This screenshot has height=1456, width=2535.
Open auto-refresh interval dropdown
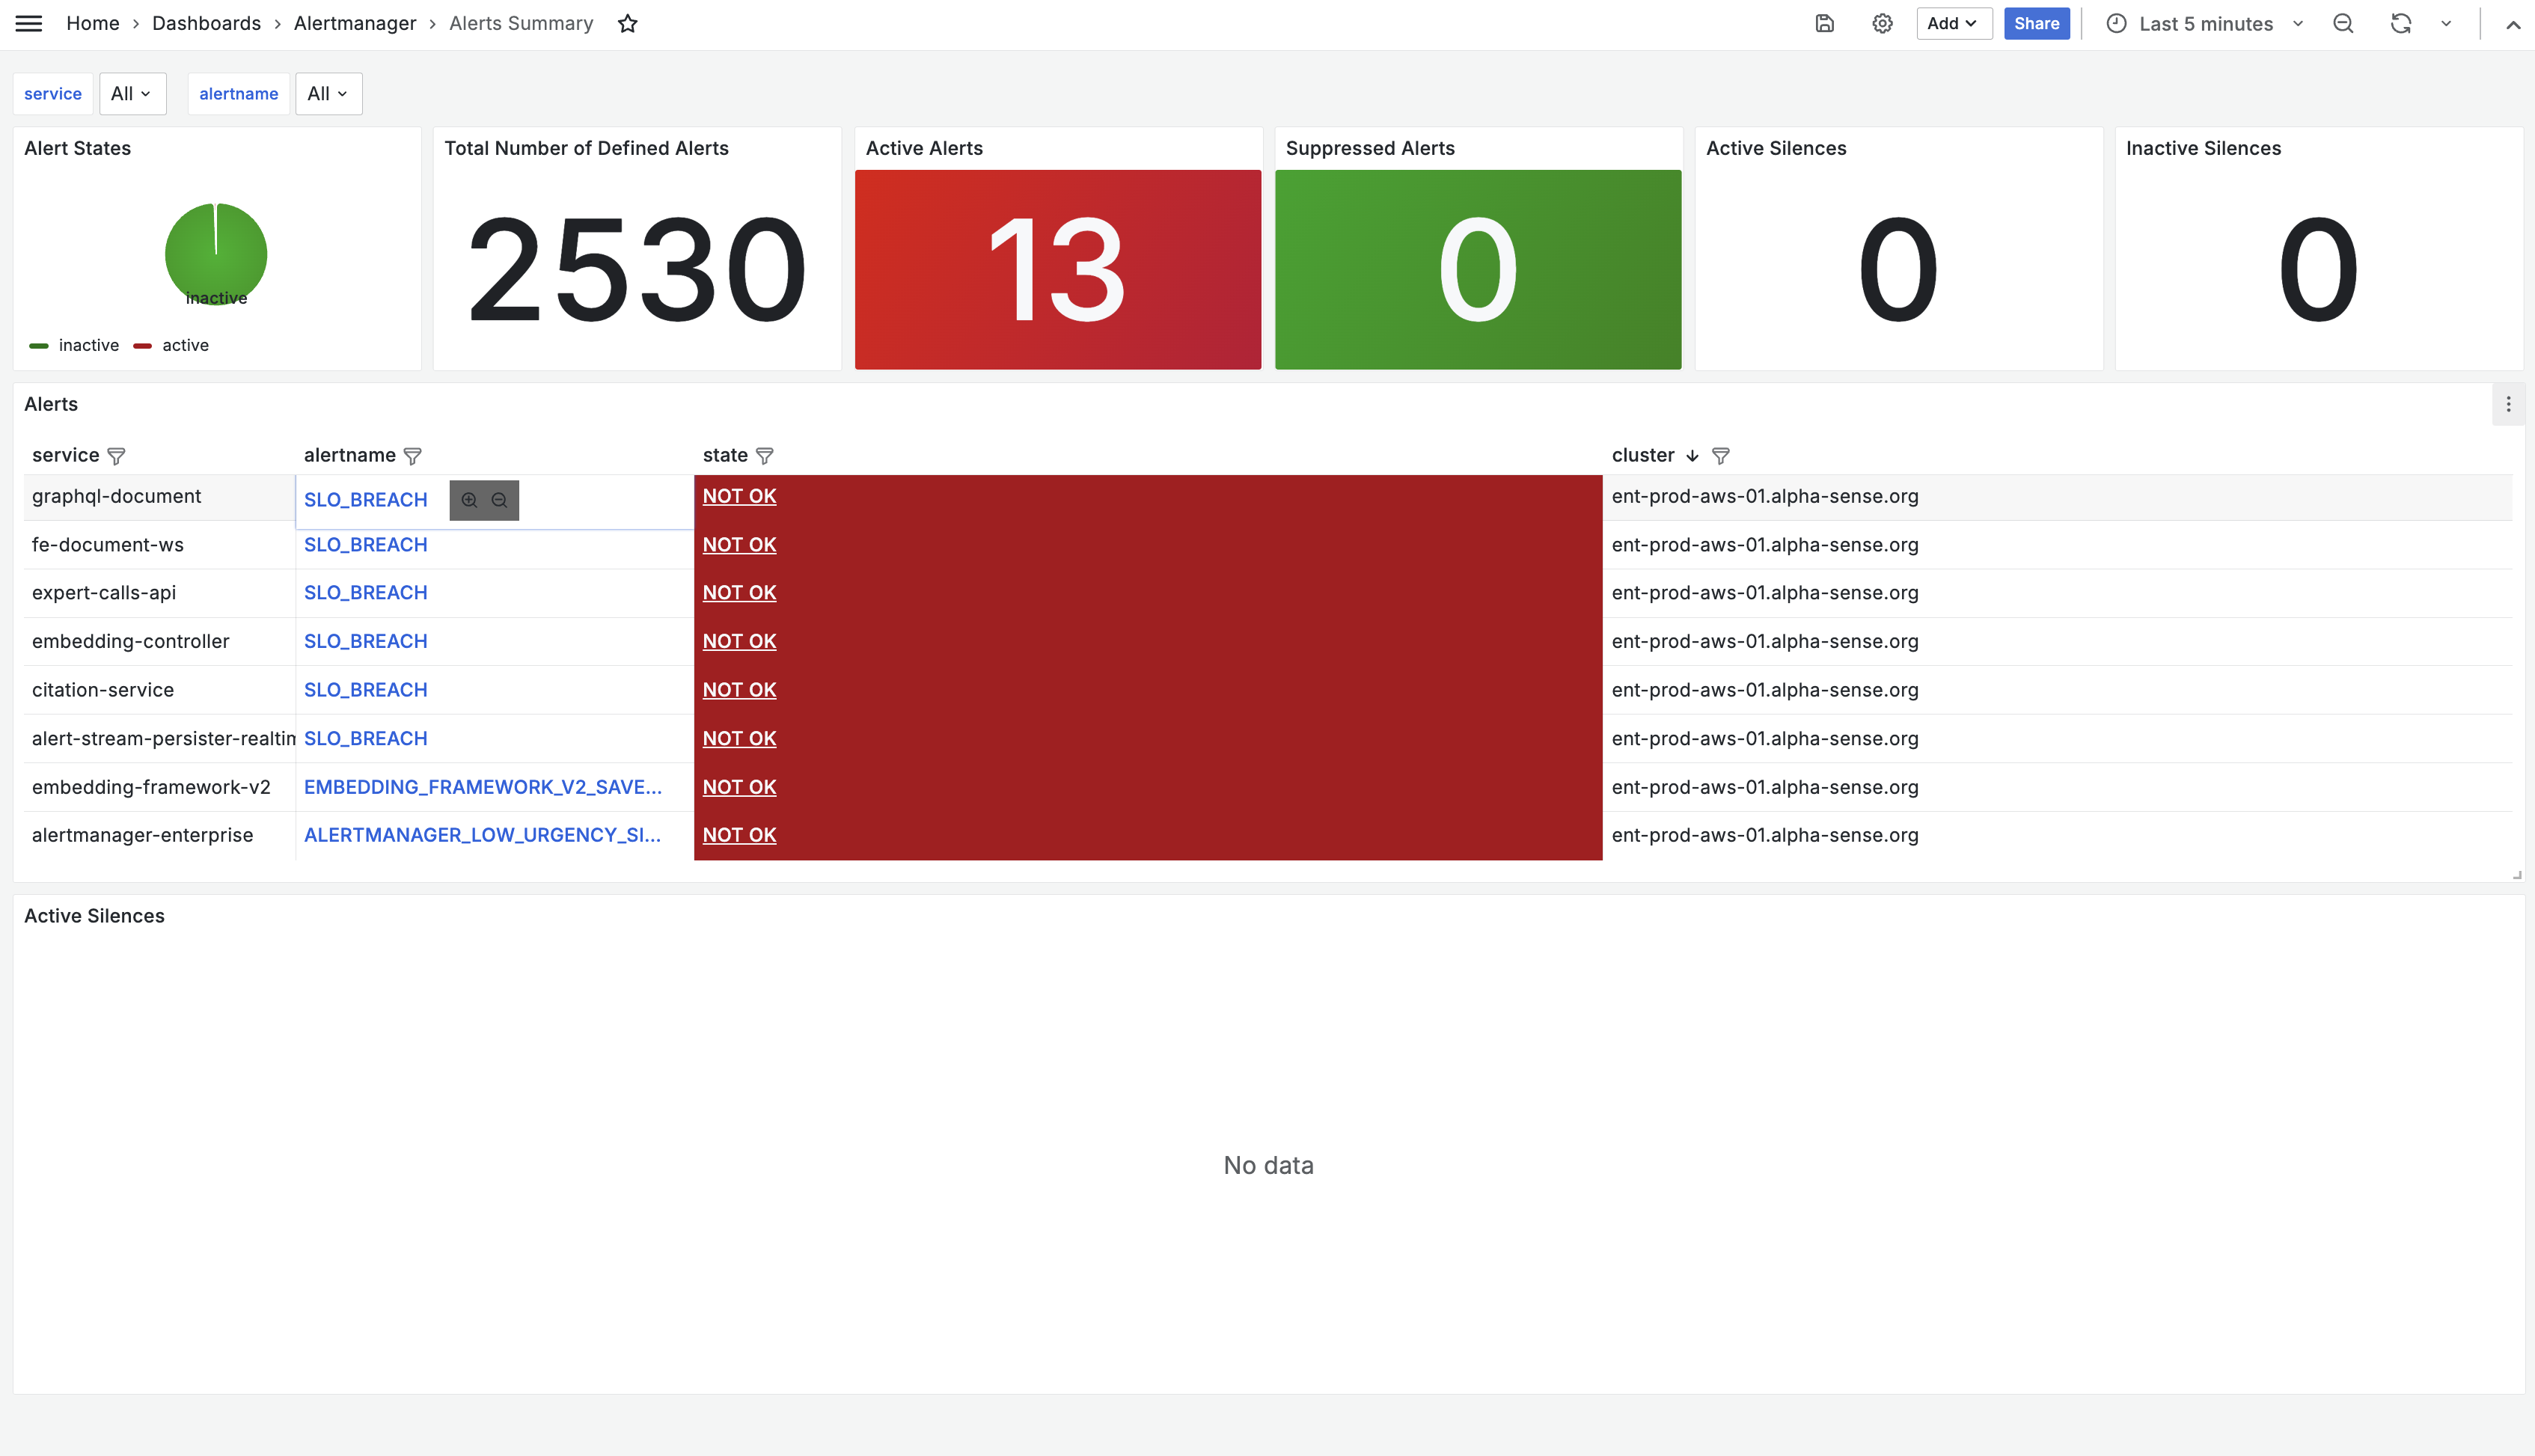point(2446,23)
